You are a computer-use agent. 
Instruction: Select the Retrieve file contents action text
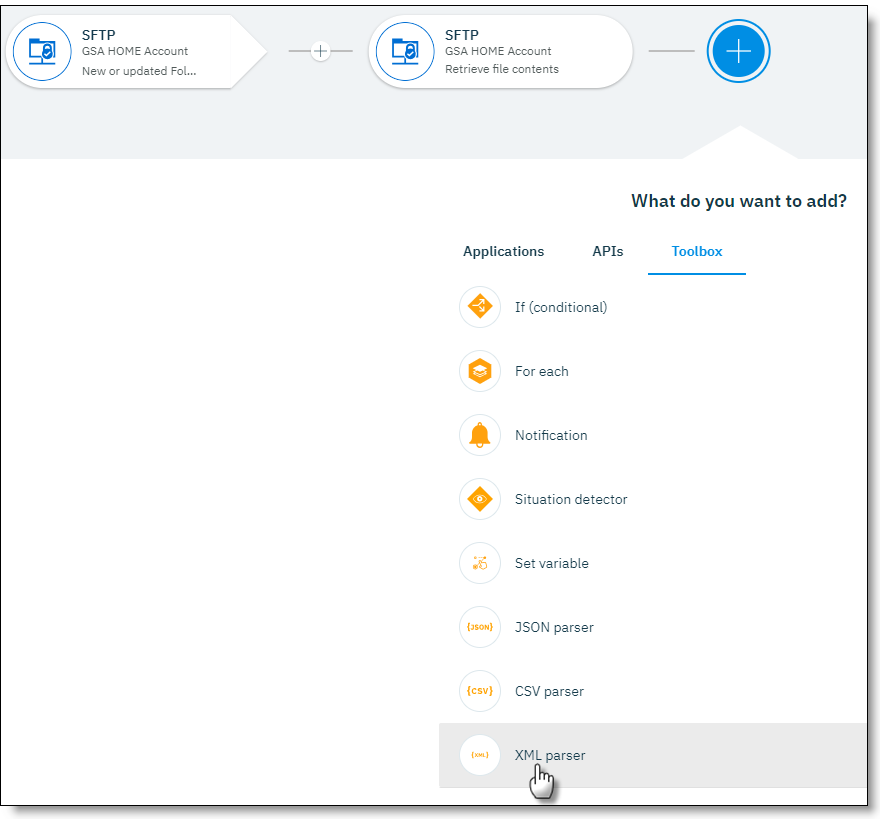click(x=501, y=69)
